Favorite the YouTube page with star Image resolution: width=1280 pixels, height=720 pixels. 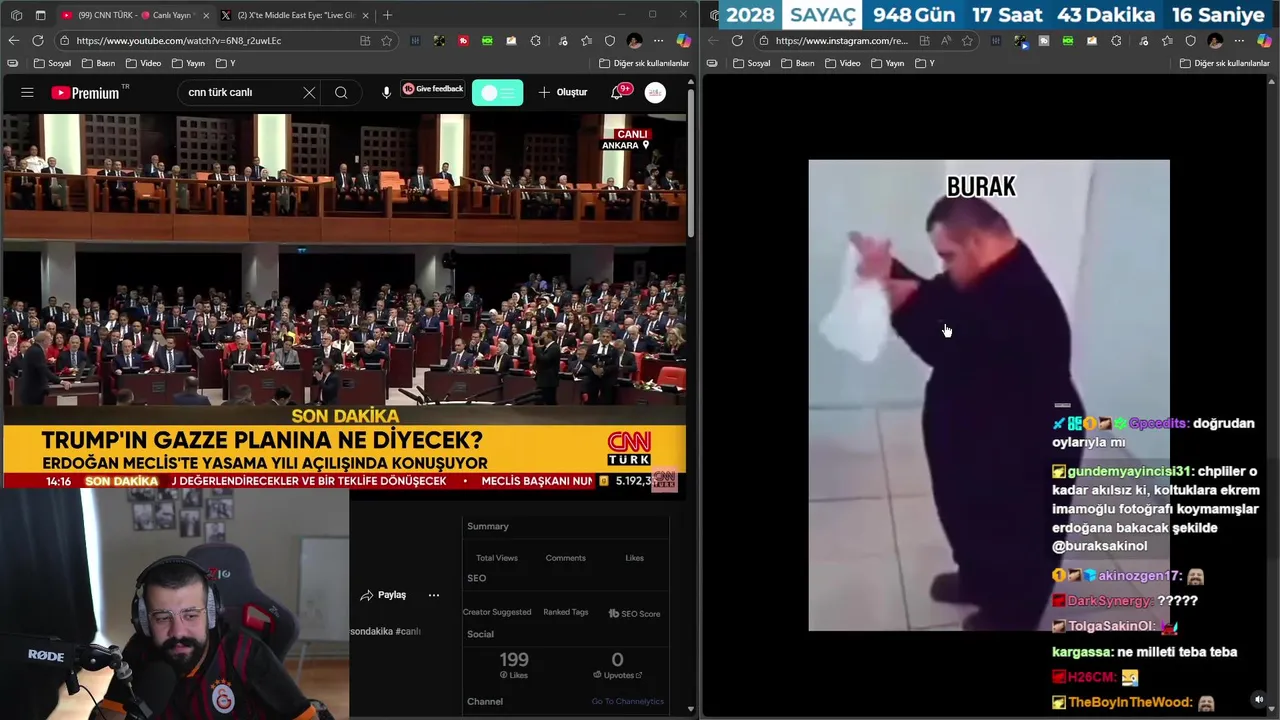click(x=386, y=41)
